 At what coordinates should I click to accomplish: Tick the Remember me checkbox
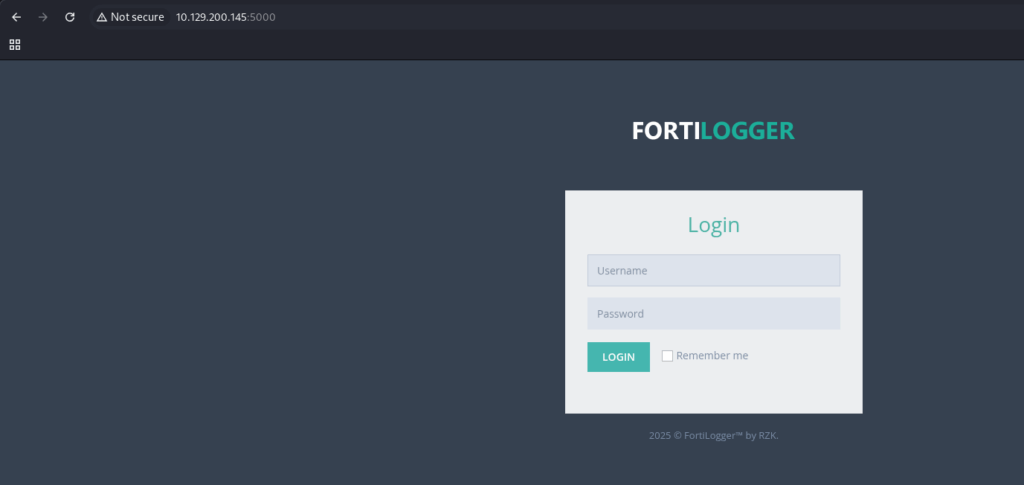click(667, 356)
